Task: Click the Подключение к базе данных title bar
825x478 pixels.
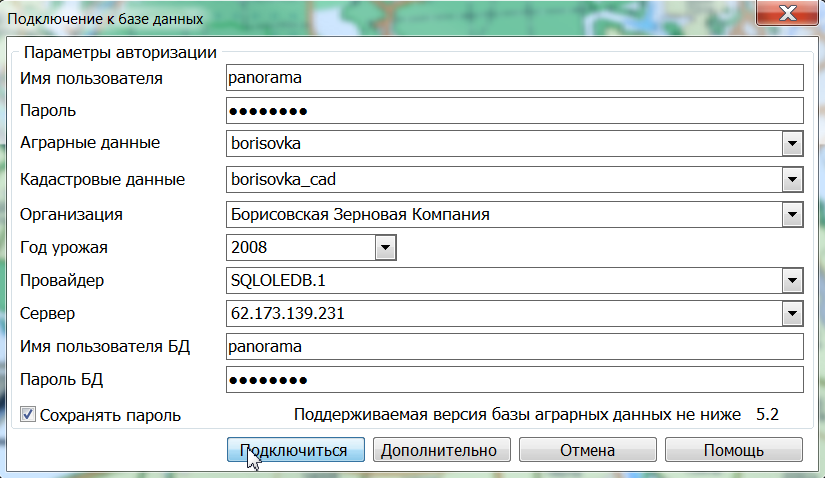Action: coord(300,18)
